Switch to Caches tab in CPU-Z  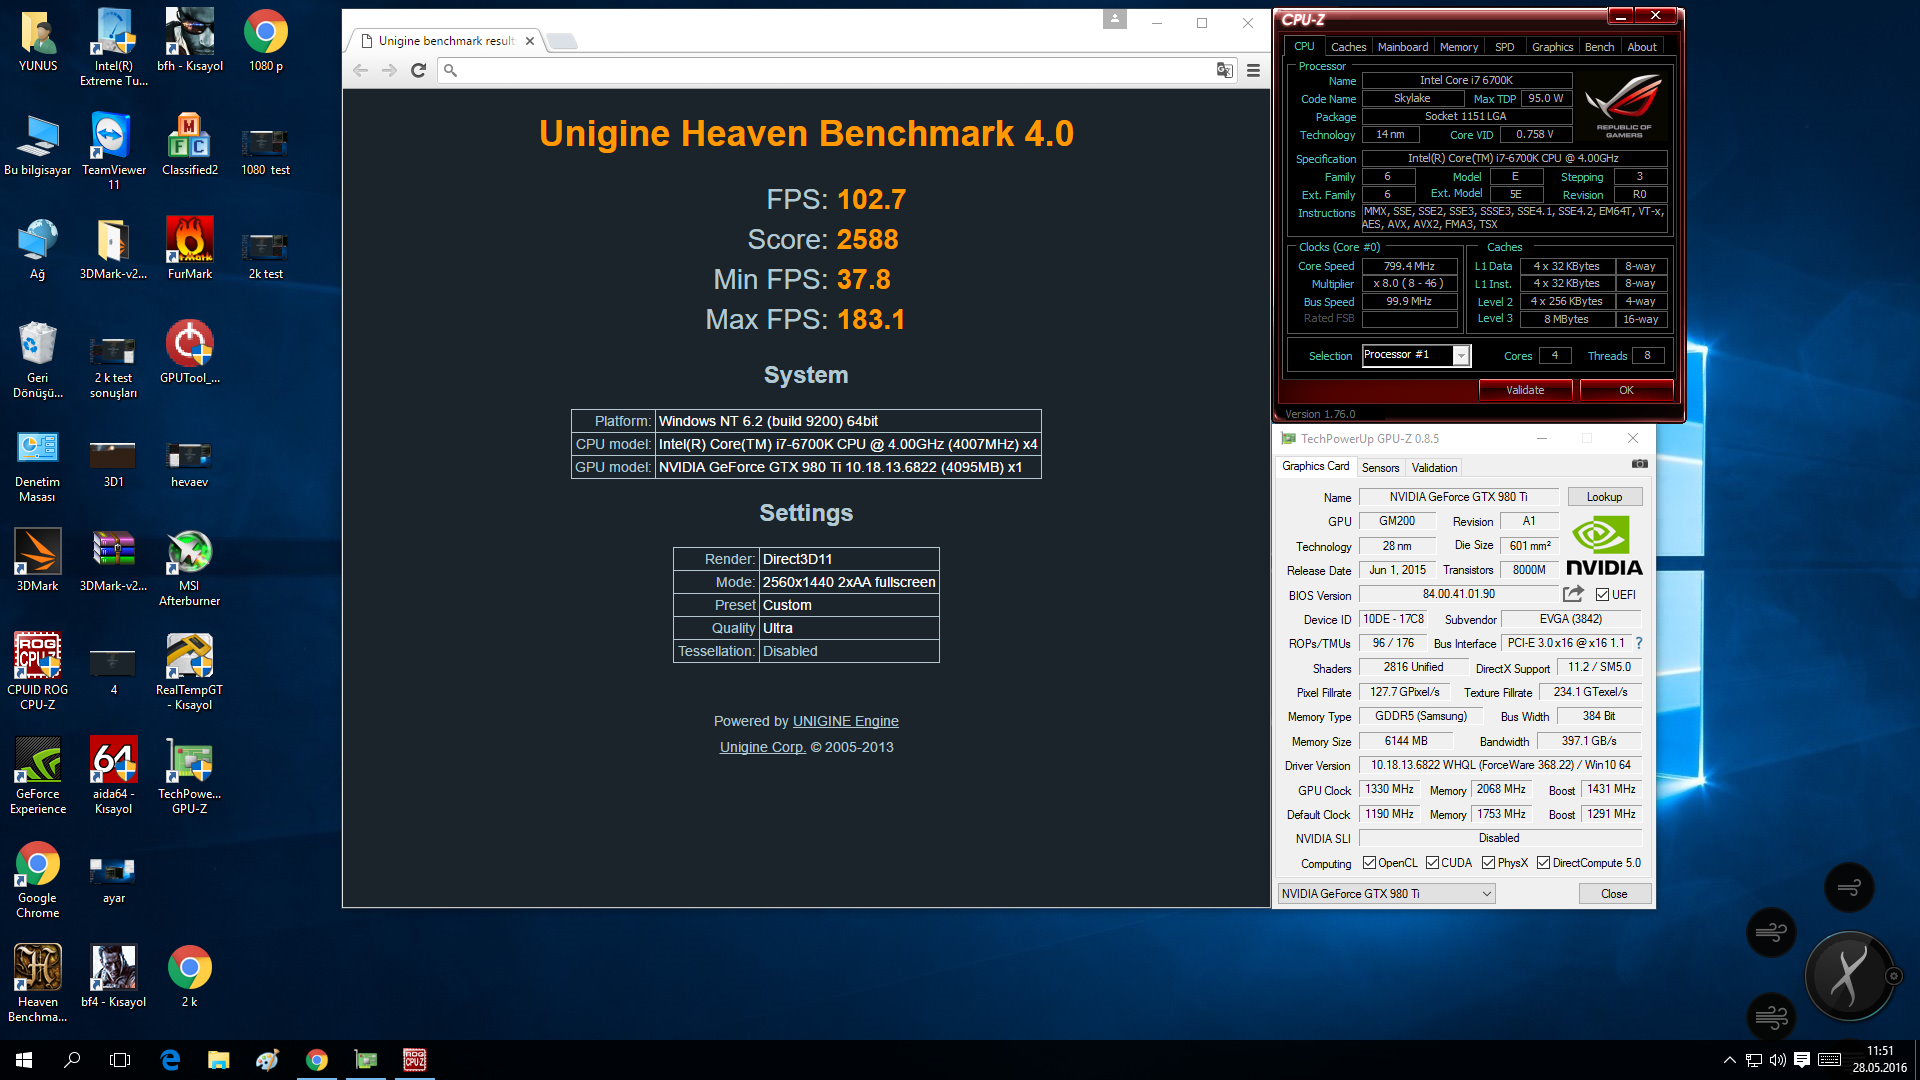pyautogui.click(x=1348, y=47)
